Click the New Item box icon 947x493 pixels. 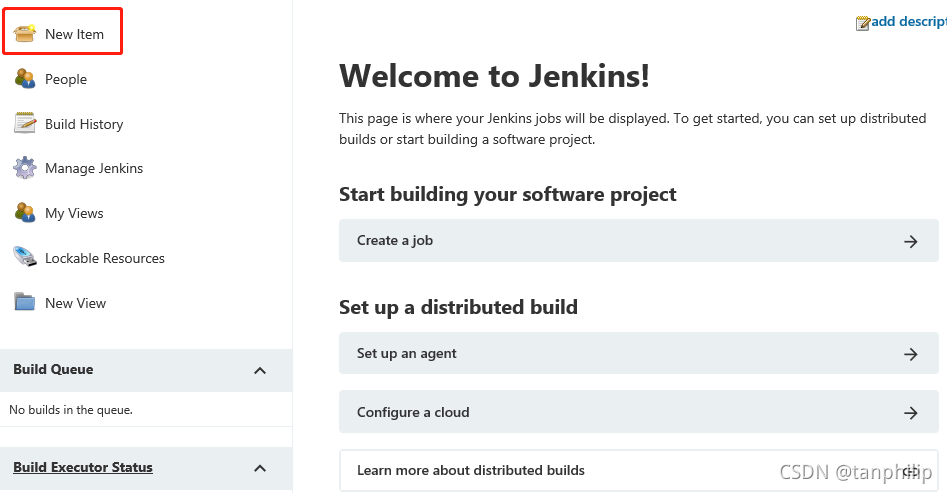[25, 33]
